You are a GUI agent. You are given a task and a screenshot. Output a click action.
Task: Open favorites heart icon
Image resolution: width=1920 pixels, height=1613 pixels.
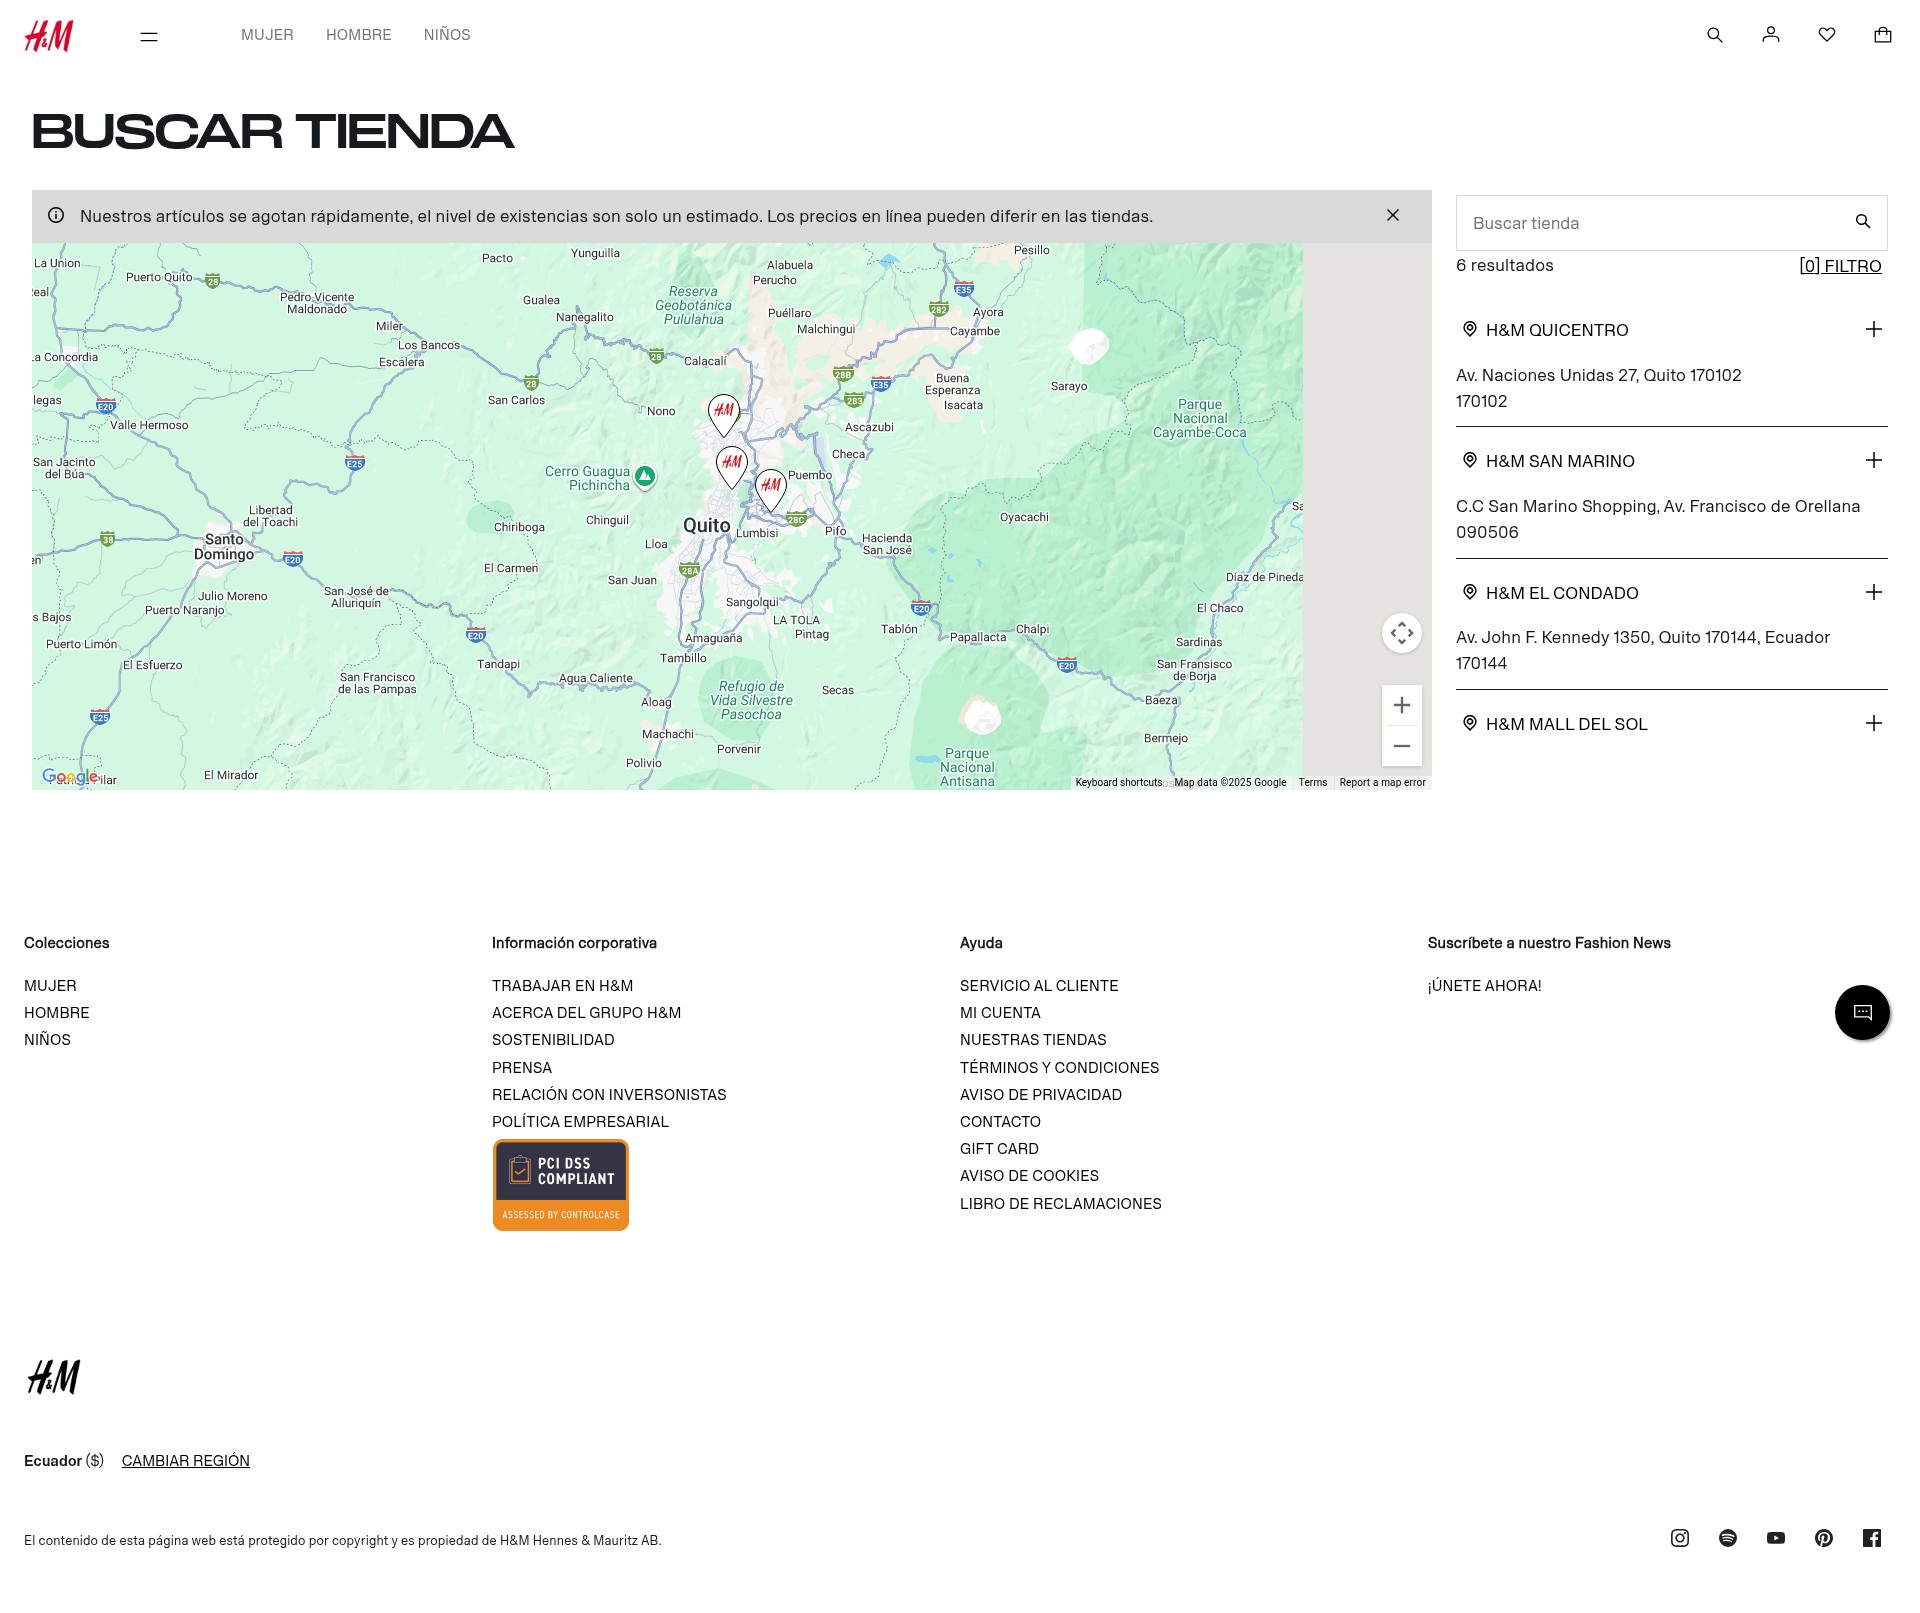pos(1827,35)
